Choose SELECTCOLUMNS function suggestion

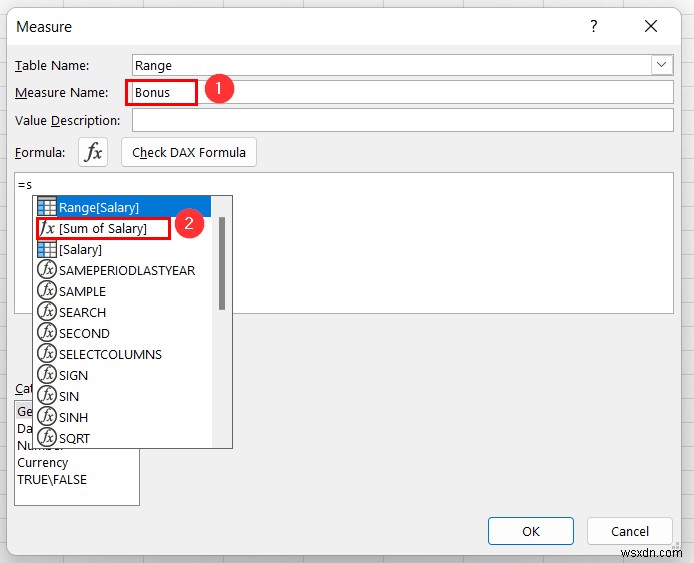point(123,354)
